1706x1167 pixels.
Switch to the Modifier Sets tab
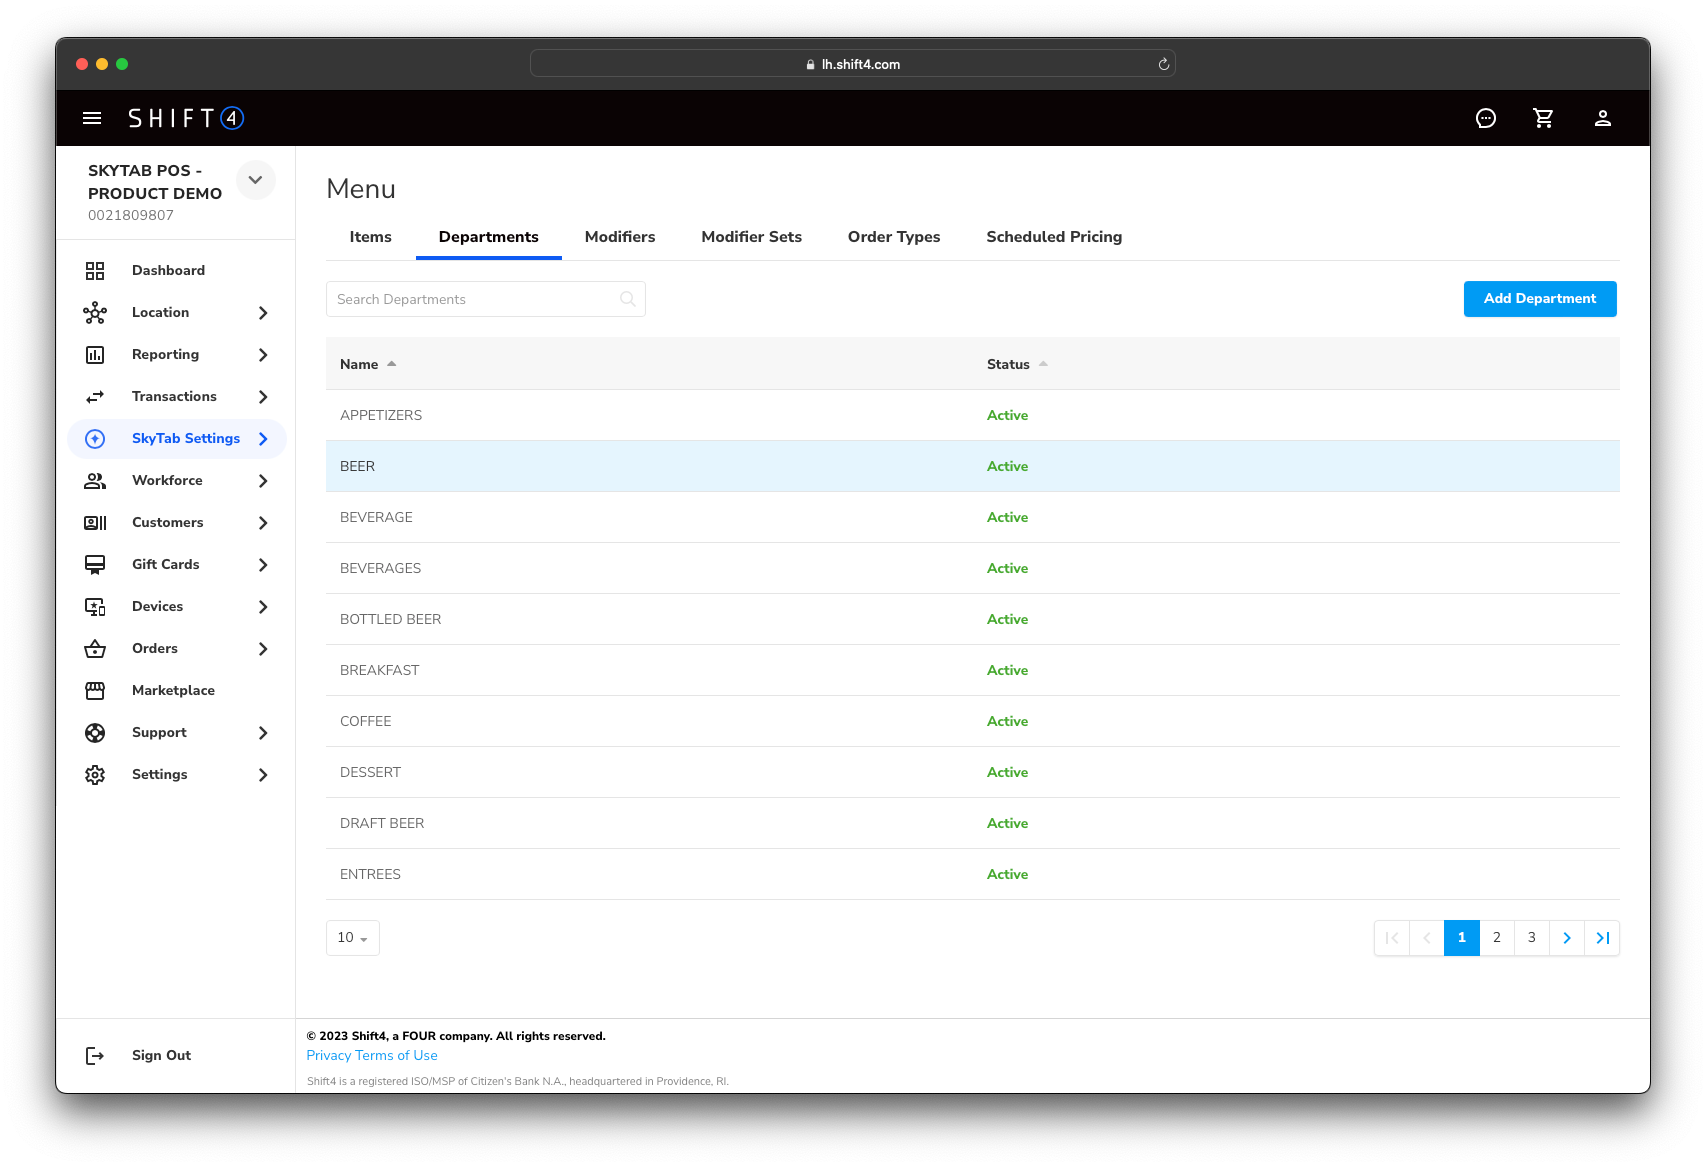(751, 237)
